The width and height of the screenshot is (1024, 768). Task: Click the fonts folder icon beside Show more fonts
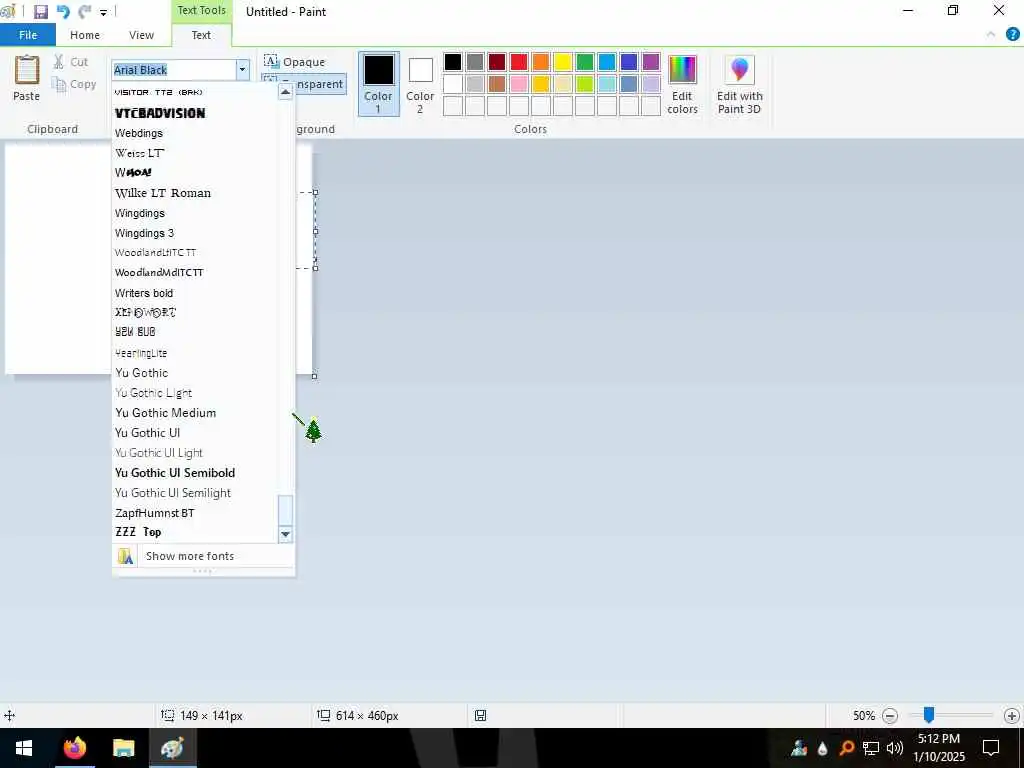tap(125, 556)
